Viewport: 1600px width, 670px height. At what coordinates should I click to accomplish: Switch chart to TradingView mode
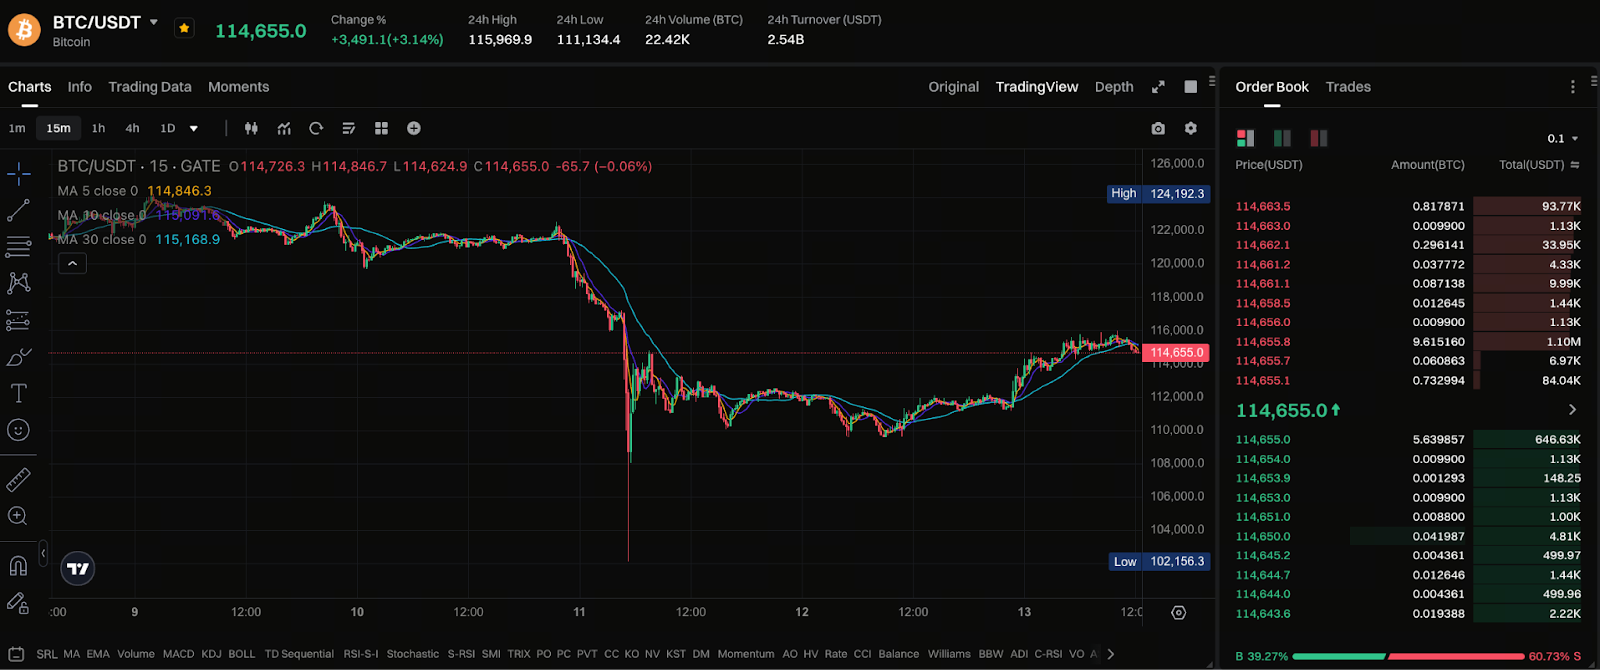[1037, 87]
